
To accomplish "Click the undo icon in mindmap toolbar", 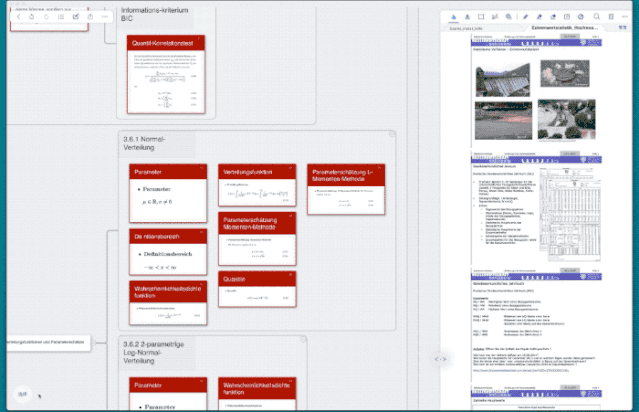I will coord(33,17).
